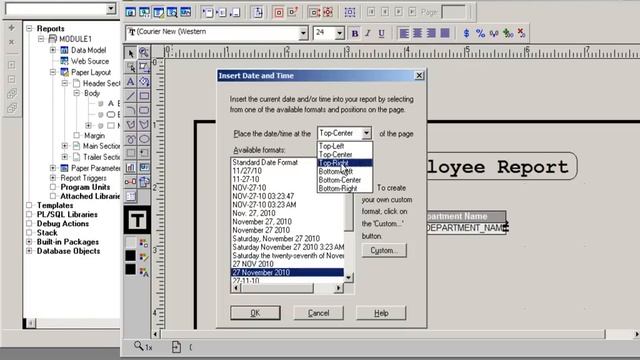Screen dimensions: 640x360
Task: Collapse the Paper Layout node
Action: point(53,72)
